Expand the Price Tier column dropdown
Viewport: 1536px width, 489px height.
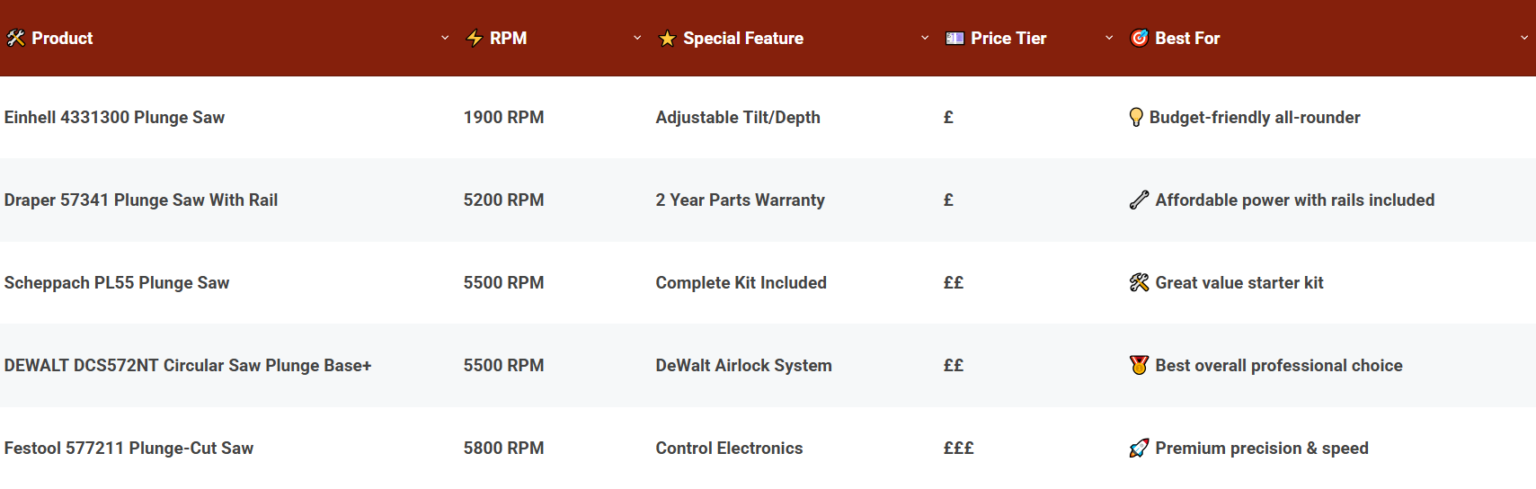1109,38
